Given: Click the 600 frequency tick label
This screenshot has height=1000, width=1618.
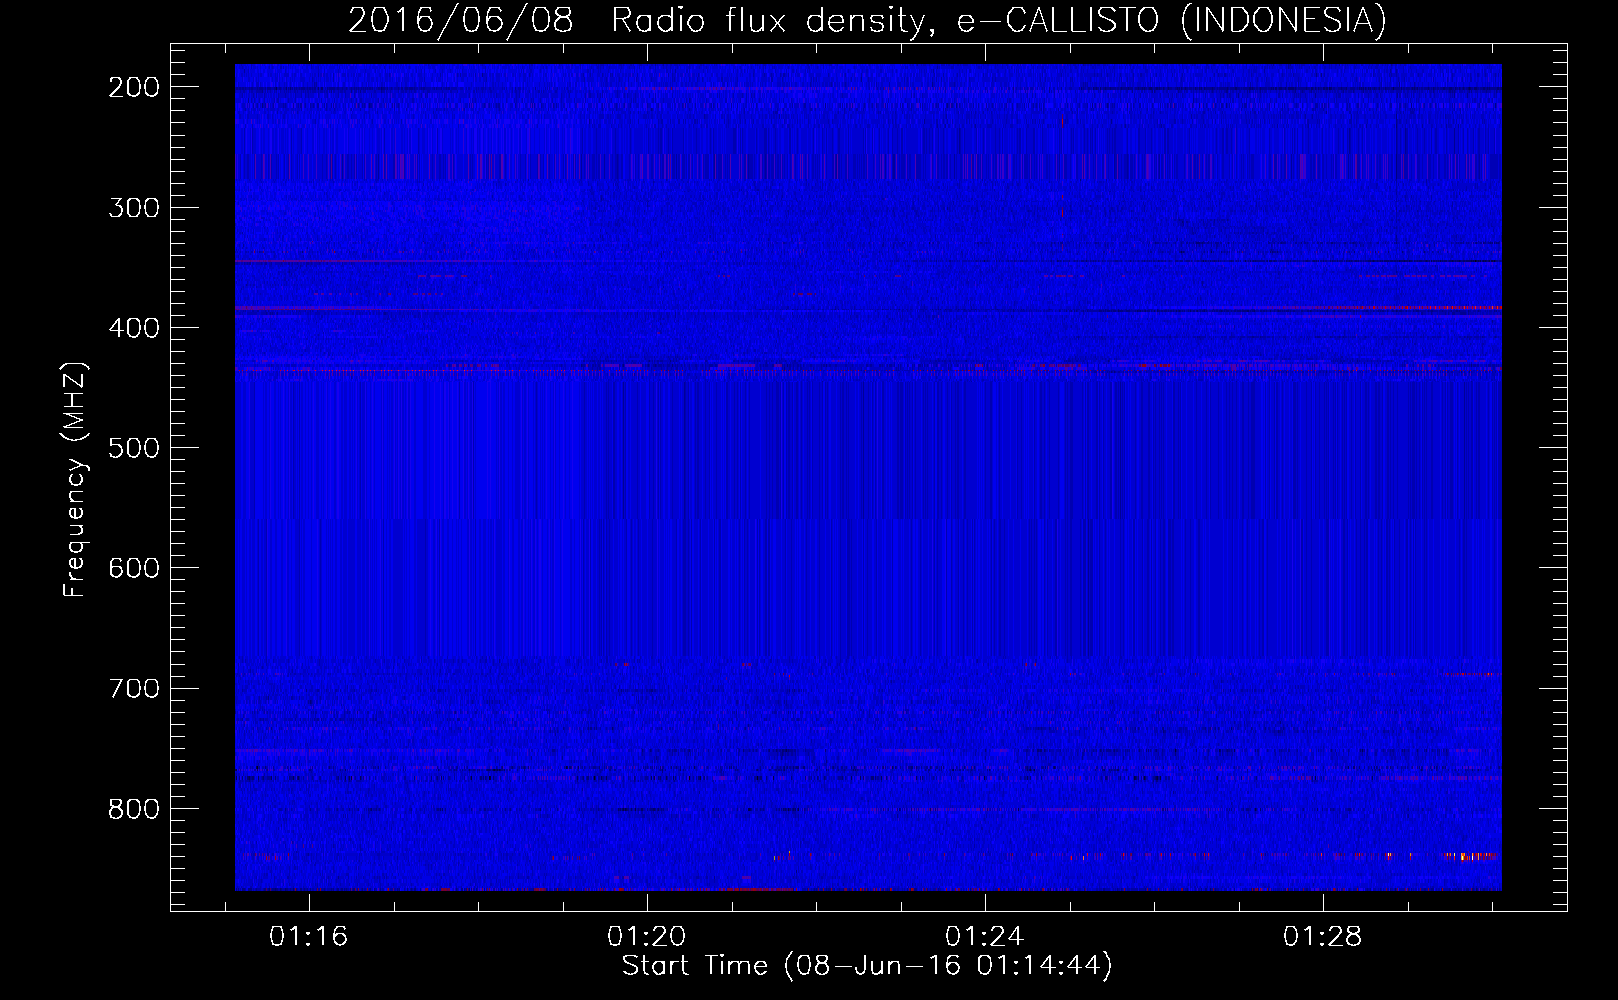Looking at the screenshot, I should tap(134, 568).
